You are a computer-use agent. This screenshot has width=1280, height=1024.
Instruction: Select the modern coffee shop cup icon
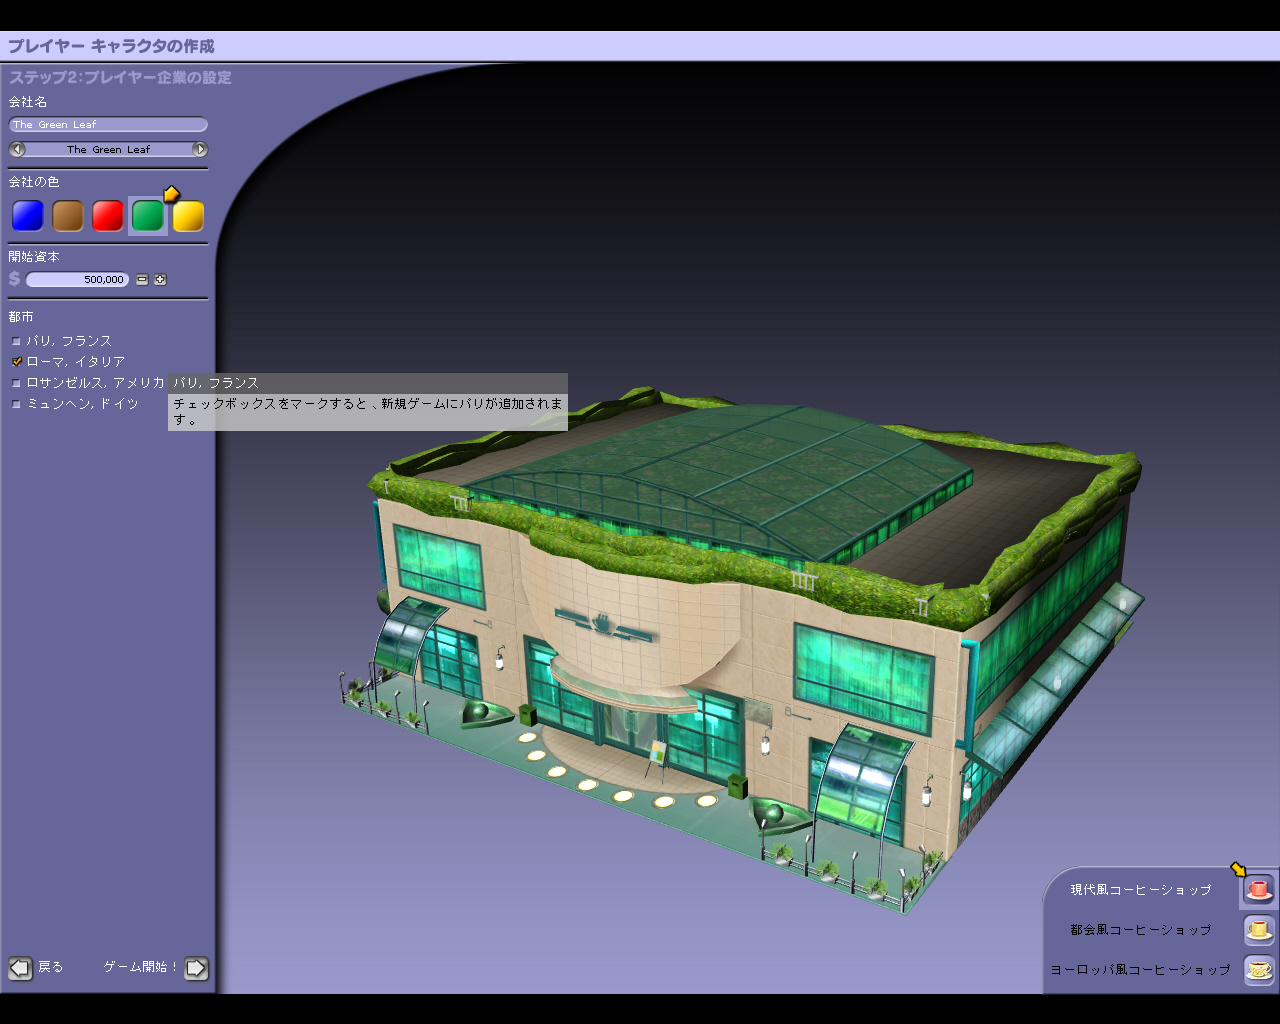click(x=1259, y=889)
